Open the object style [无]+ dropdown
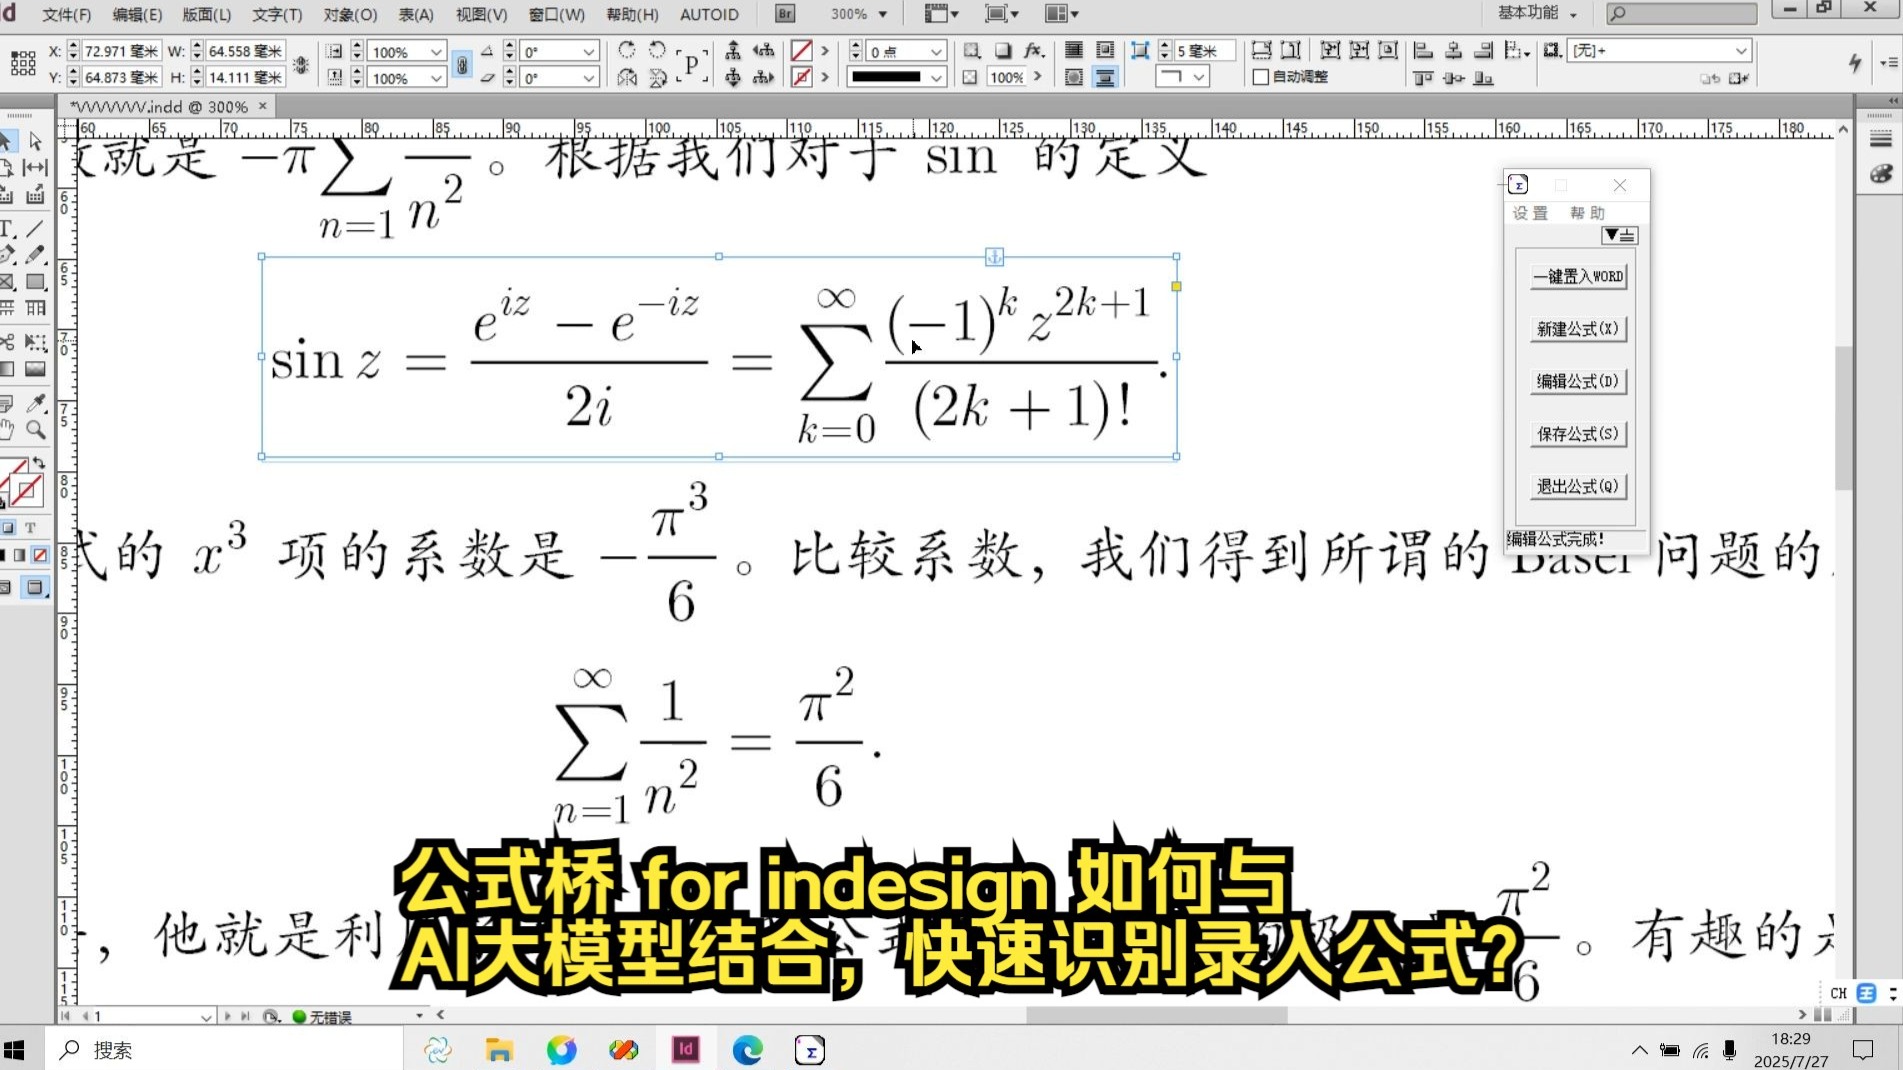 [x=1741, y=50]
